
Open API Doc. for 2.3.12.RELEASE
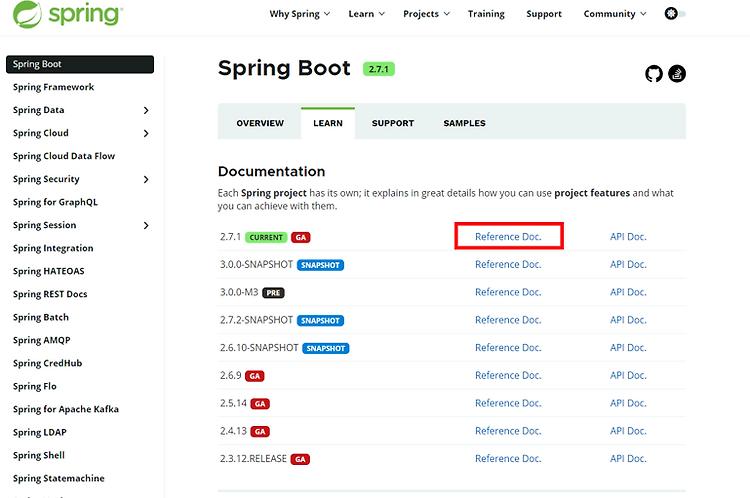click(x=628, y=459)
